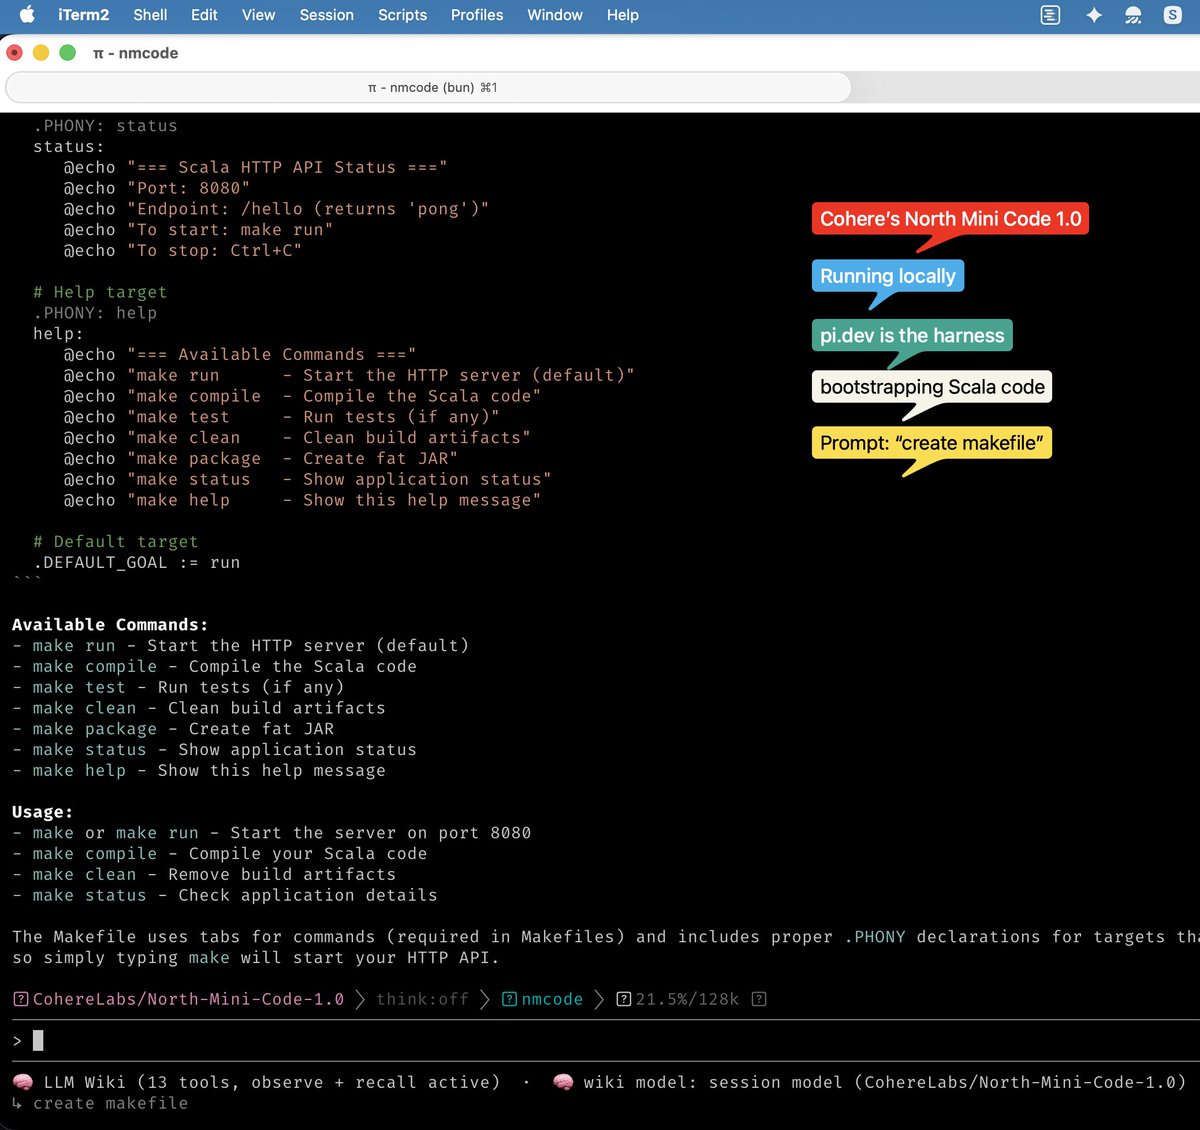Click the 21.5%/128k context usage indicator
The width and height of the screenshot is (1200, 1130).
(x=688, y=999)
